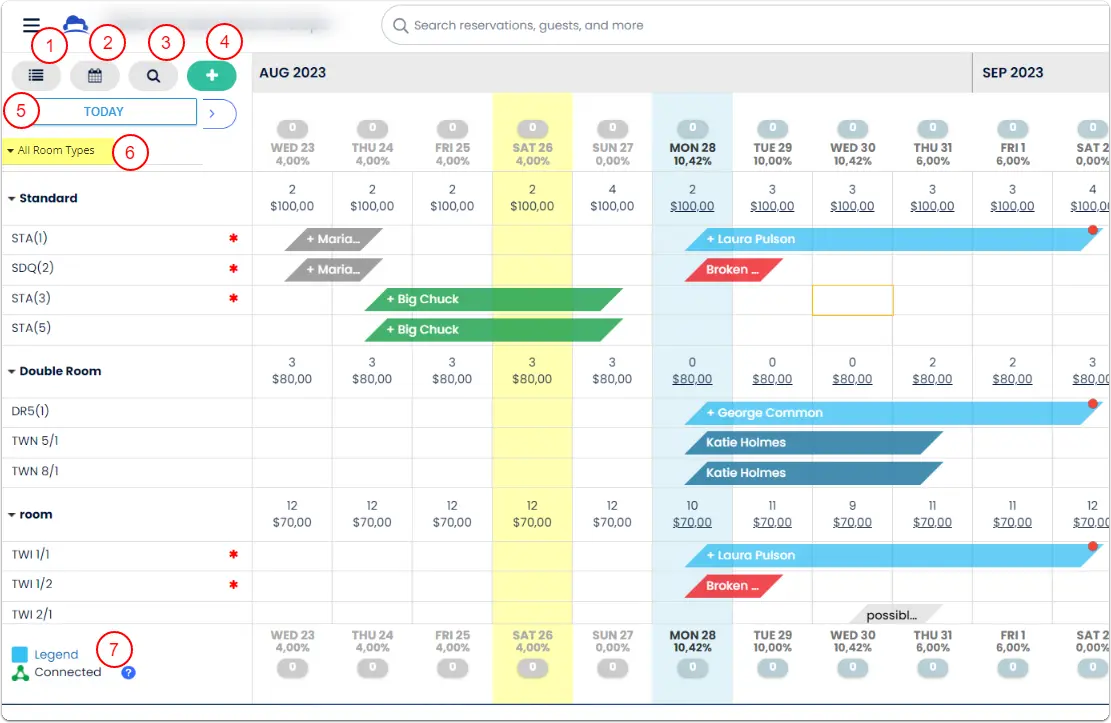Click the cloud logo icon

(x=75, y=24)
